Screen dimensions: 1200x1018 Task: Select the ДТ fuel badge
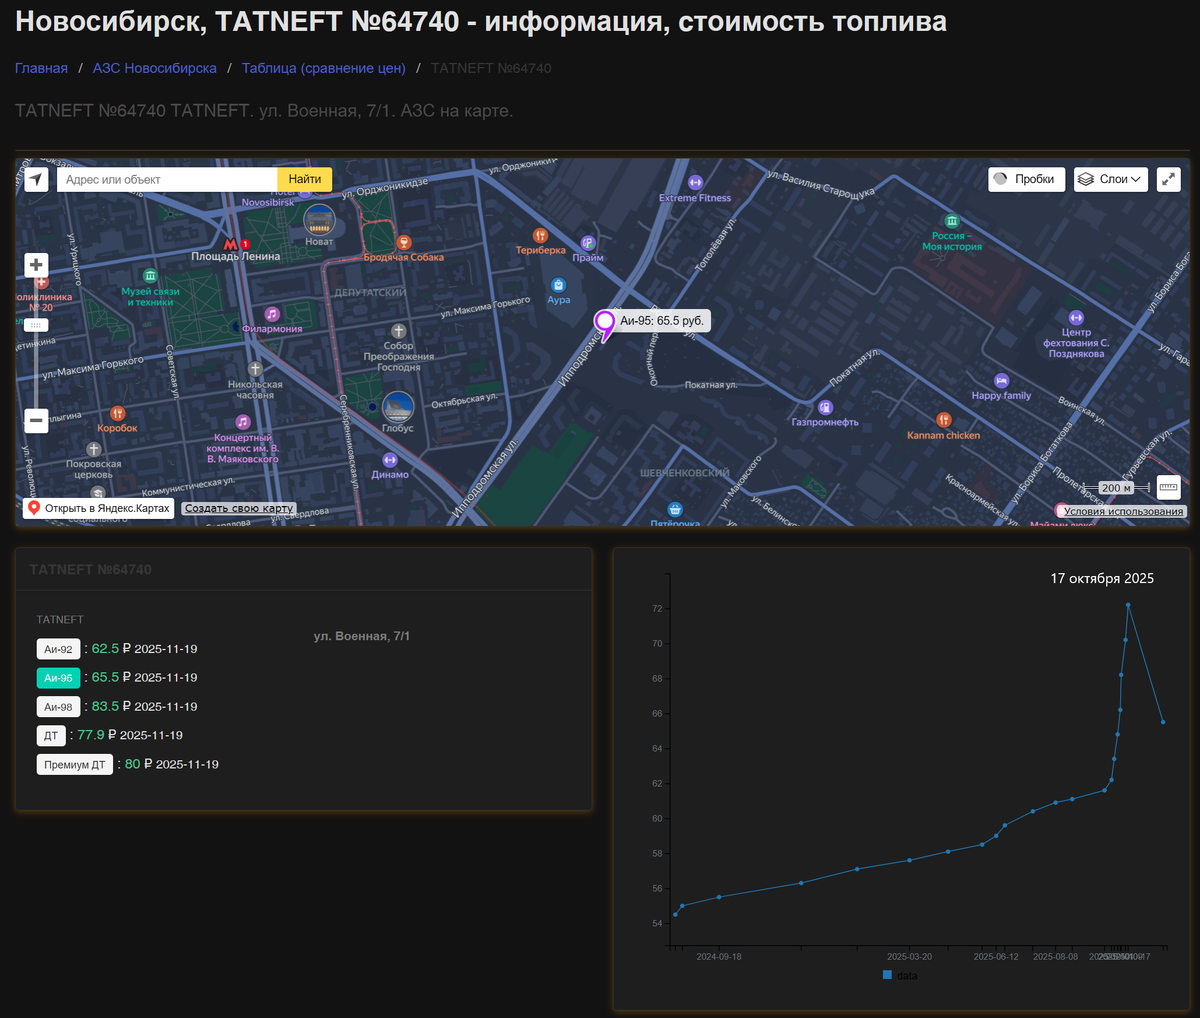[51, 736]
